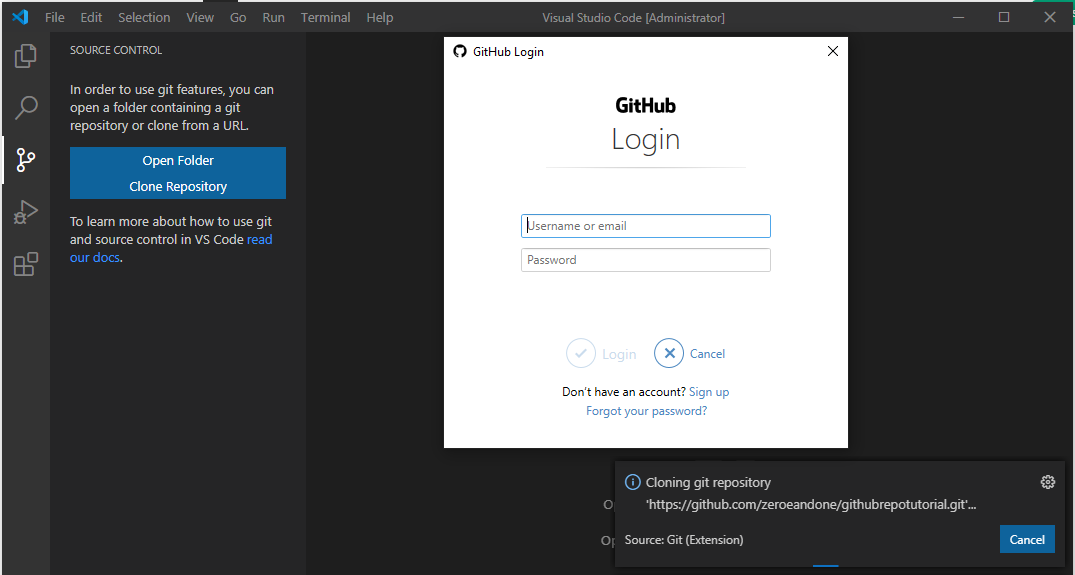
Task: Follow the Sign up link
Action: click(x=709, y=392)
